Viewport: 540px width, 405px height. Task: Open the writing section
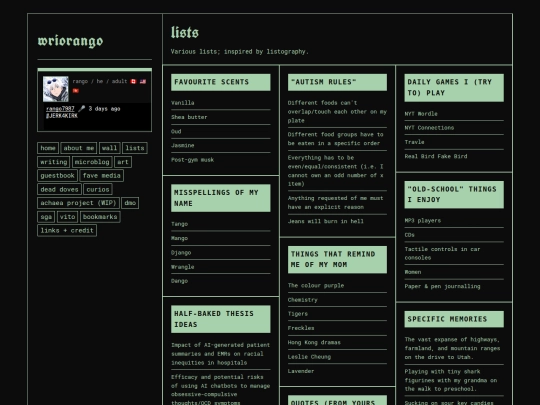point(54,162)
